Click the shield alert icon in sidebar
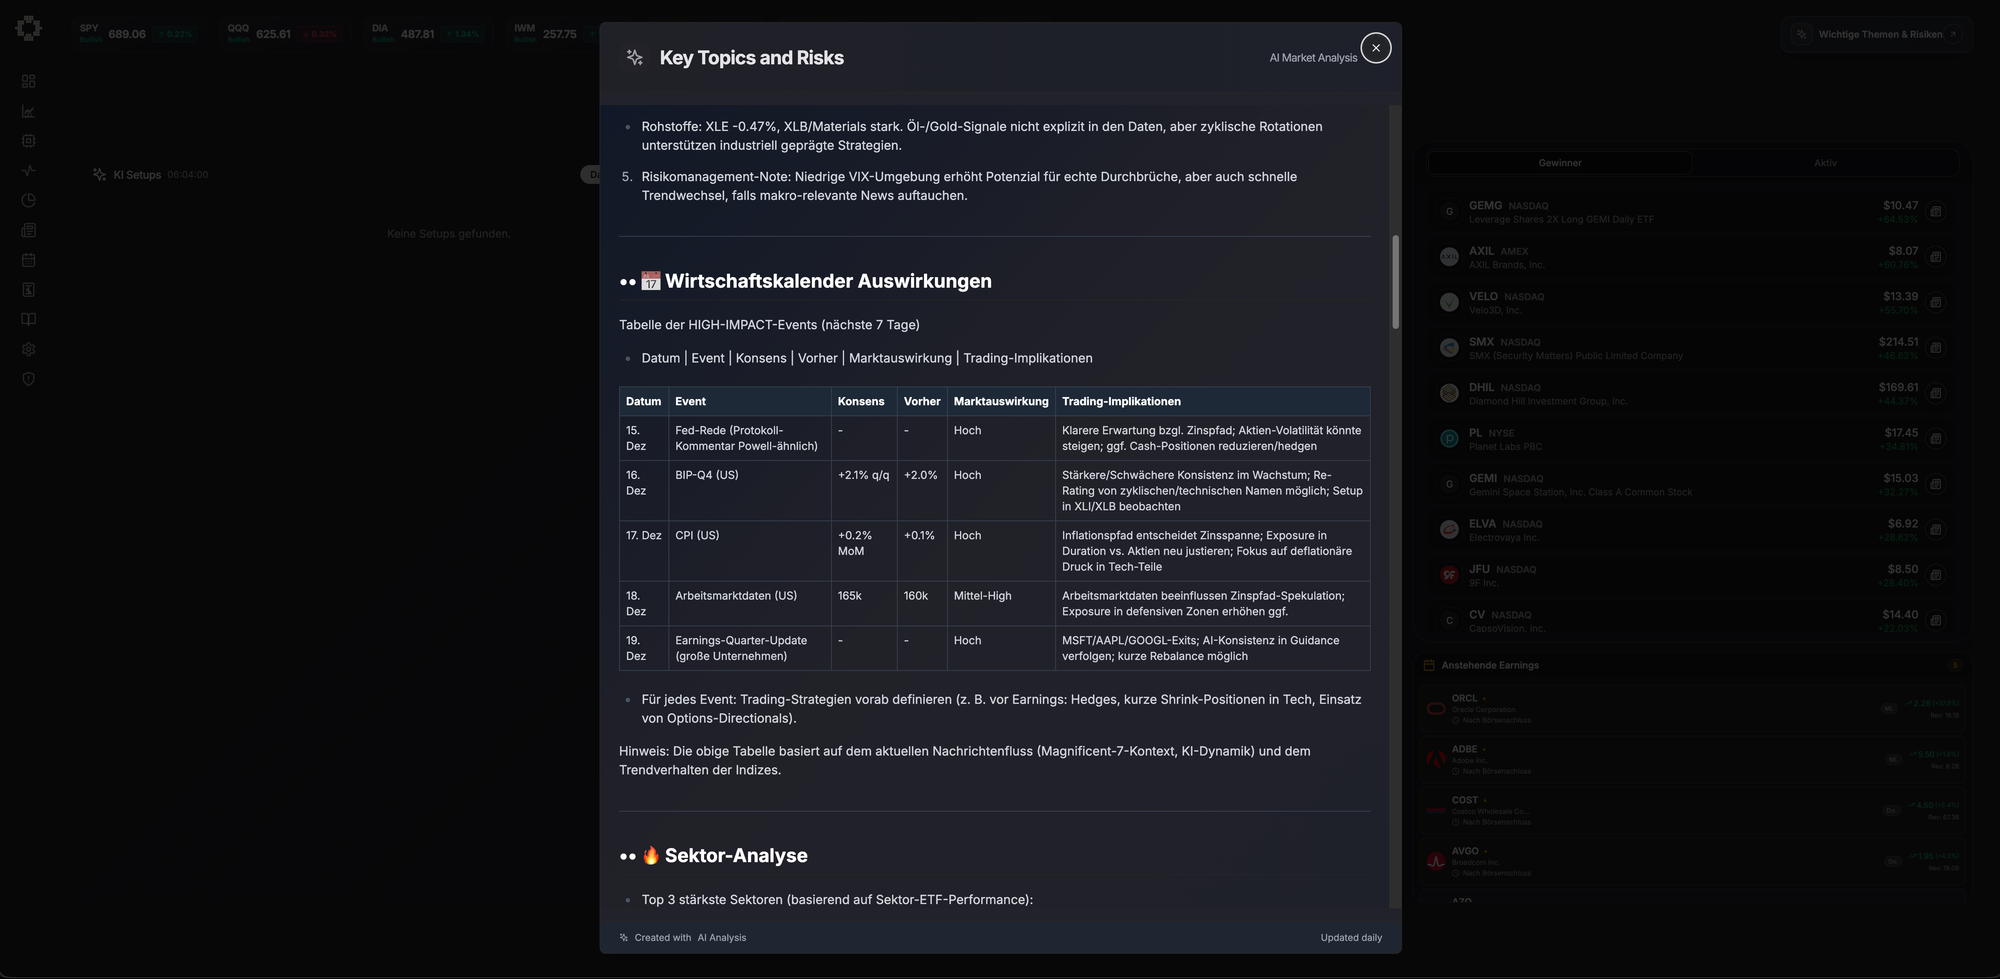The height and width of the screenshot is (979, 2000). tap(28, 379)
